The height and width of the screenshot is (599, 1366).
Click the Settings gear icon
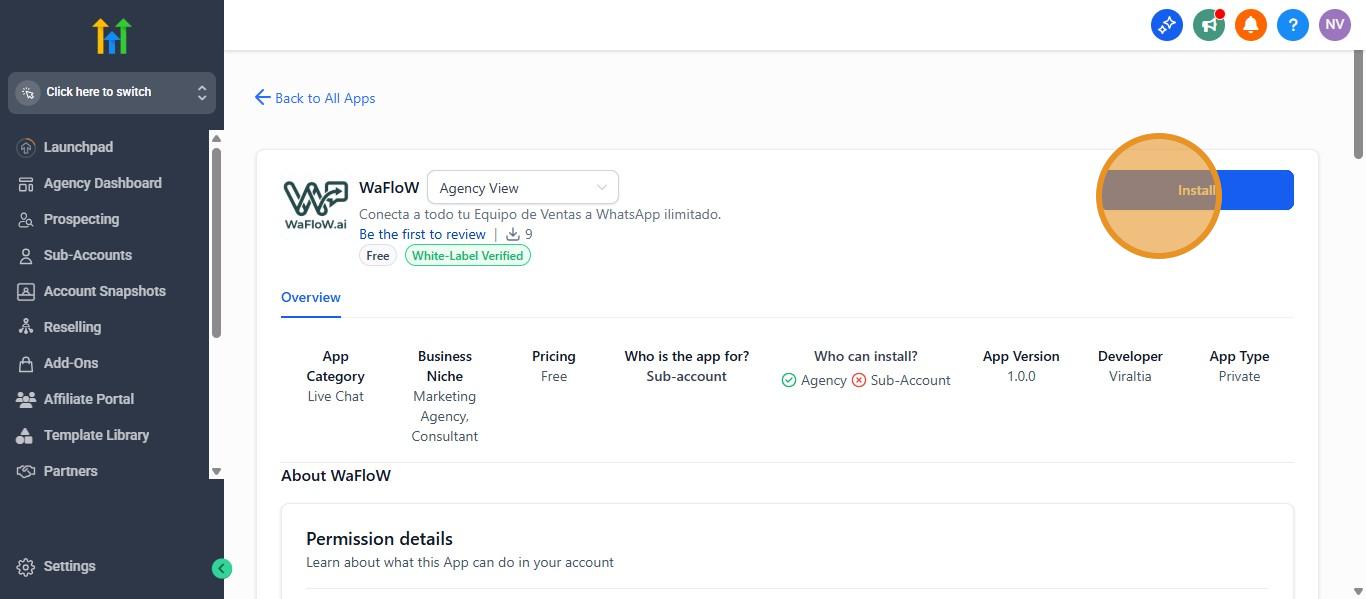(x=26, y=567)
